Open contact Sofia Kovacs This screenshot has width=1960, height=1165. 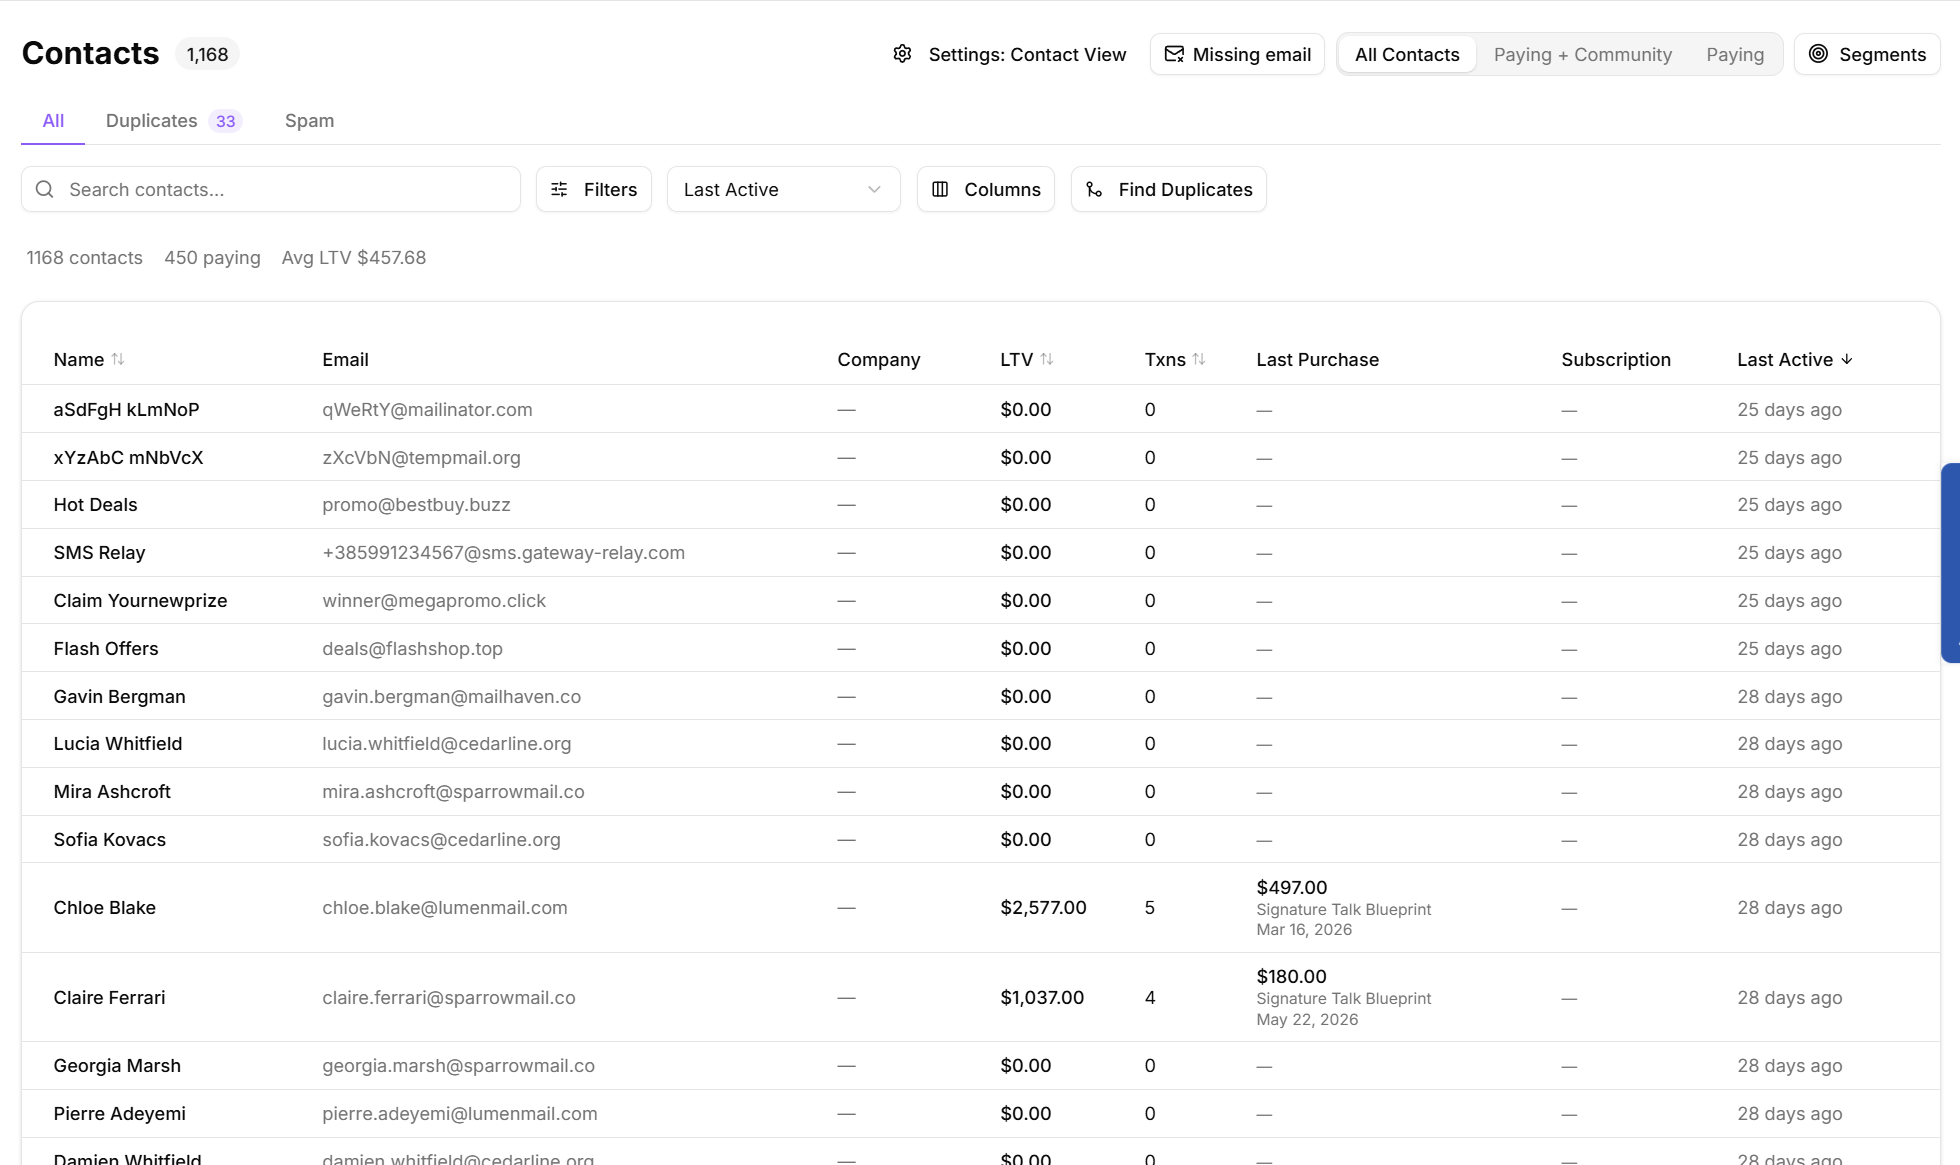point(109,839)
